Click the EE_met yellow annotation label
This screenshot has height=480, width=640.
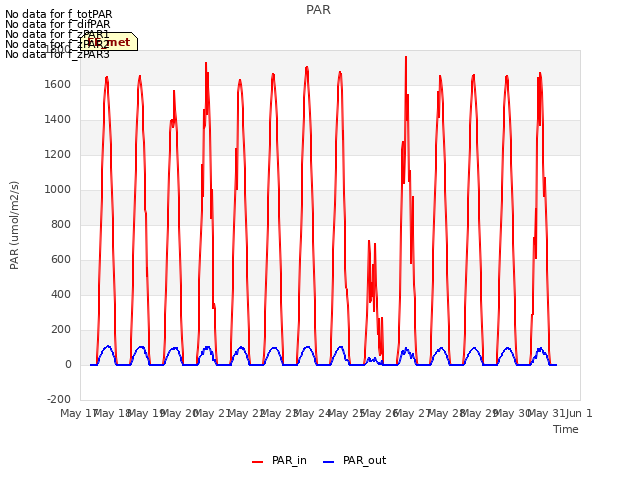pos(109,42)
